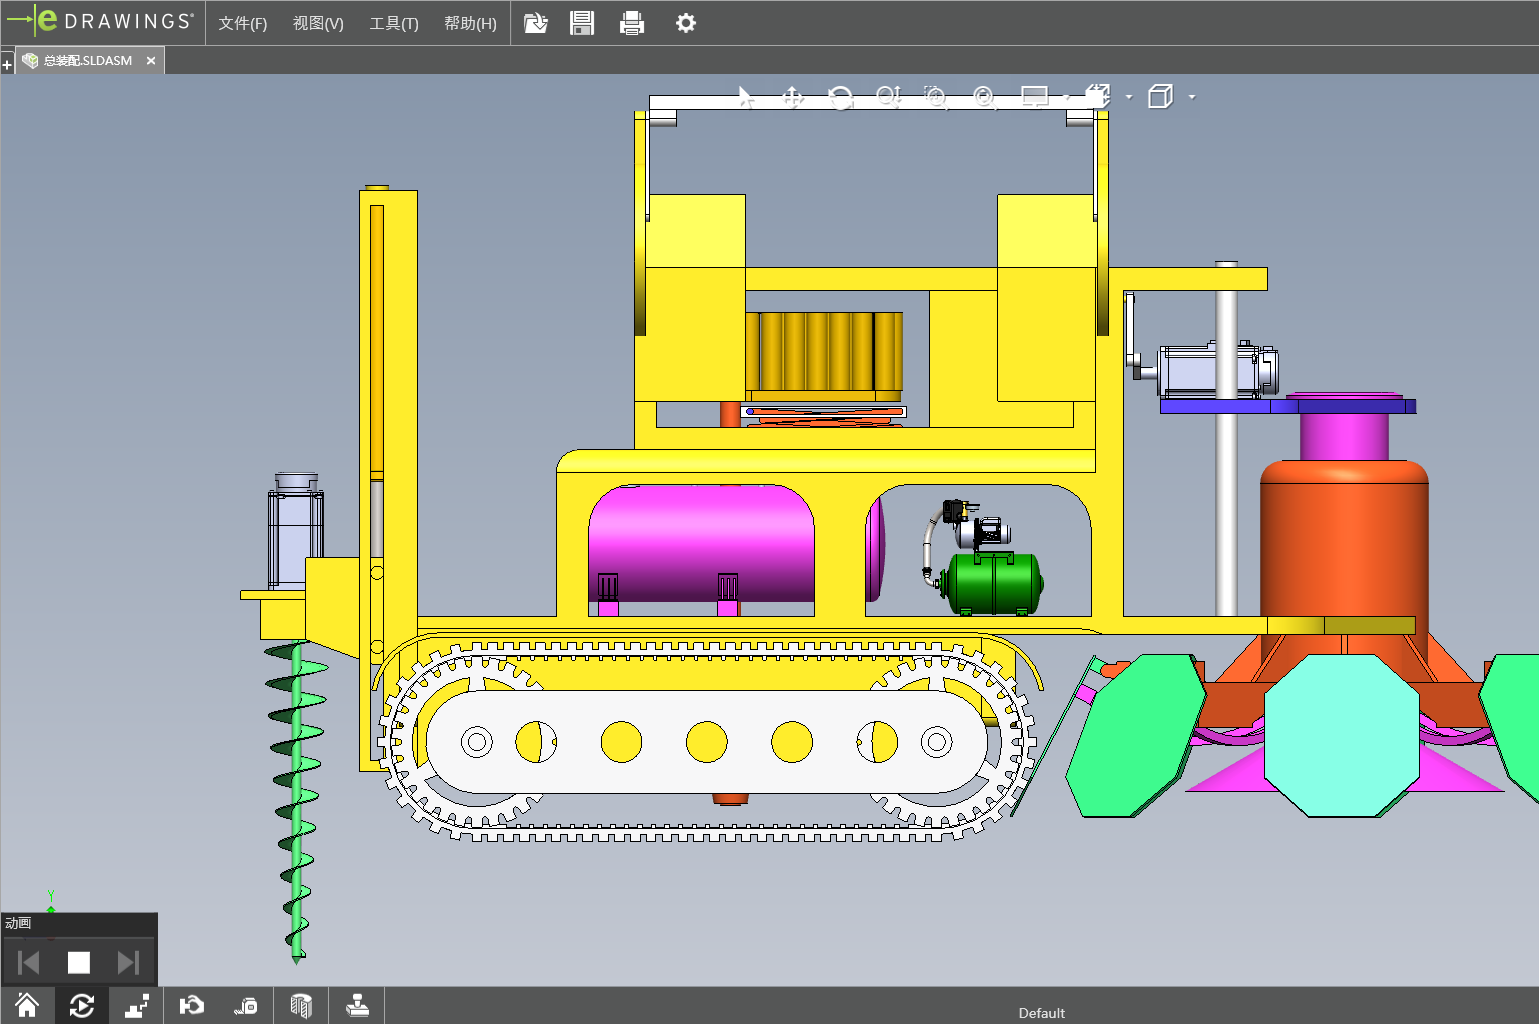
Task: Click the Print icon in the top bar
Action: [632, 23]
